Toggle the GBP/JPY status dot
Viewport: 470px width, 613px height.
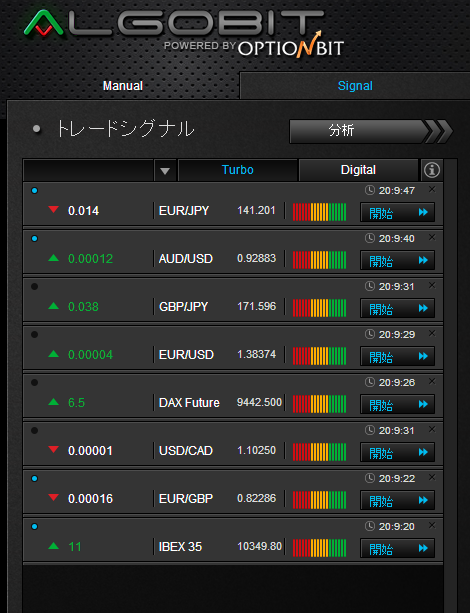tap(34, 287)
